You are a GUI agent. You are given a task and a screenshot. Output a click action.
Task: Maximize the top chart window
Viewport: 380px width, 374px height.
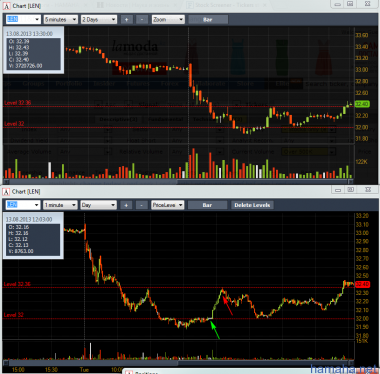pos(350,4)
